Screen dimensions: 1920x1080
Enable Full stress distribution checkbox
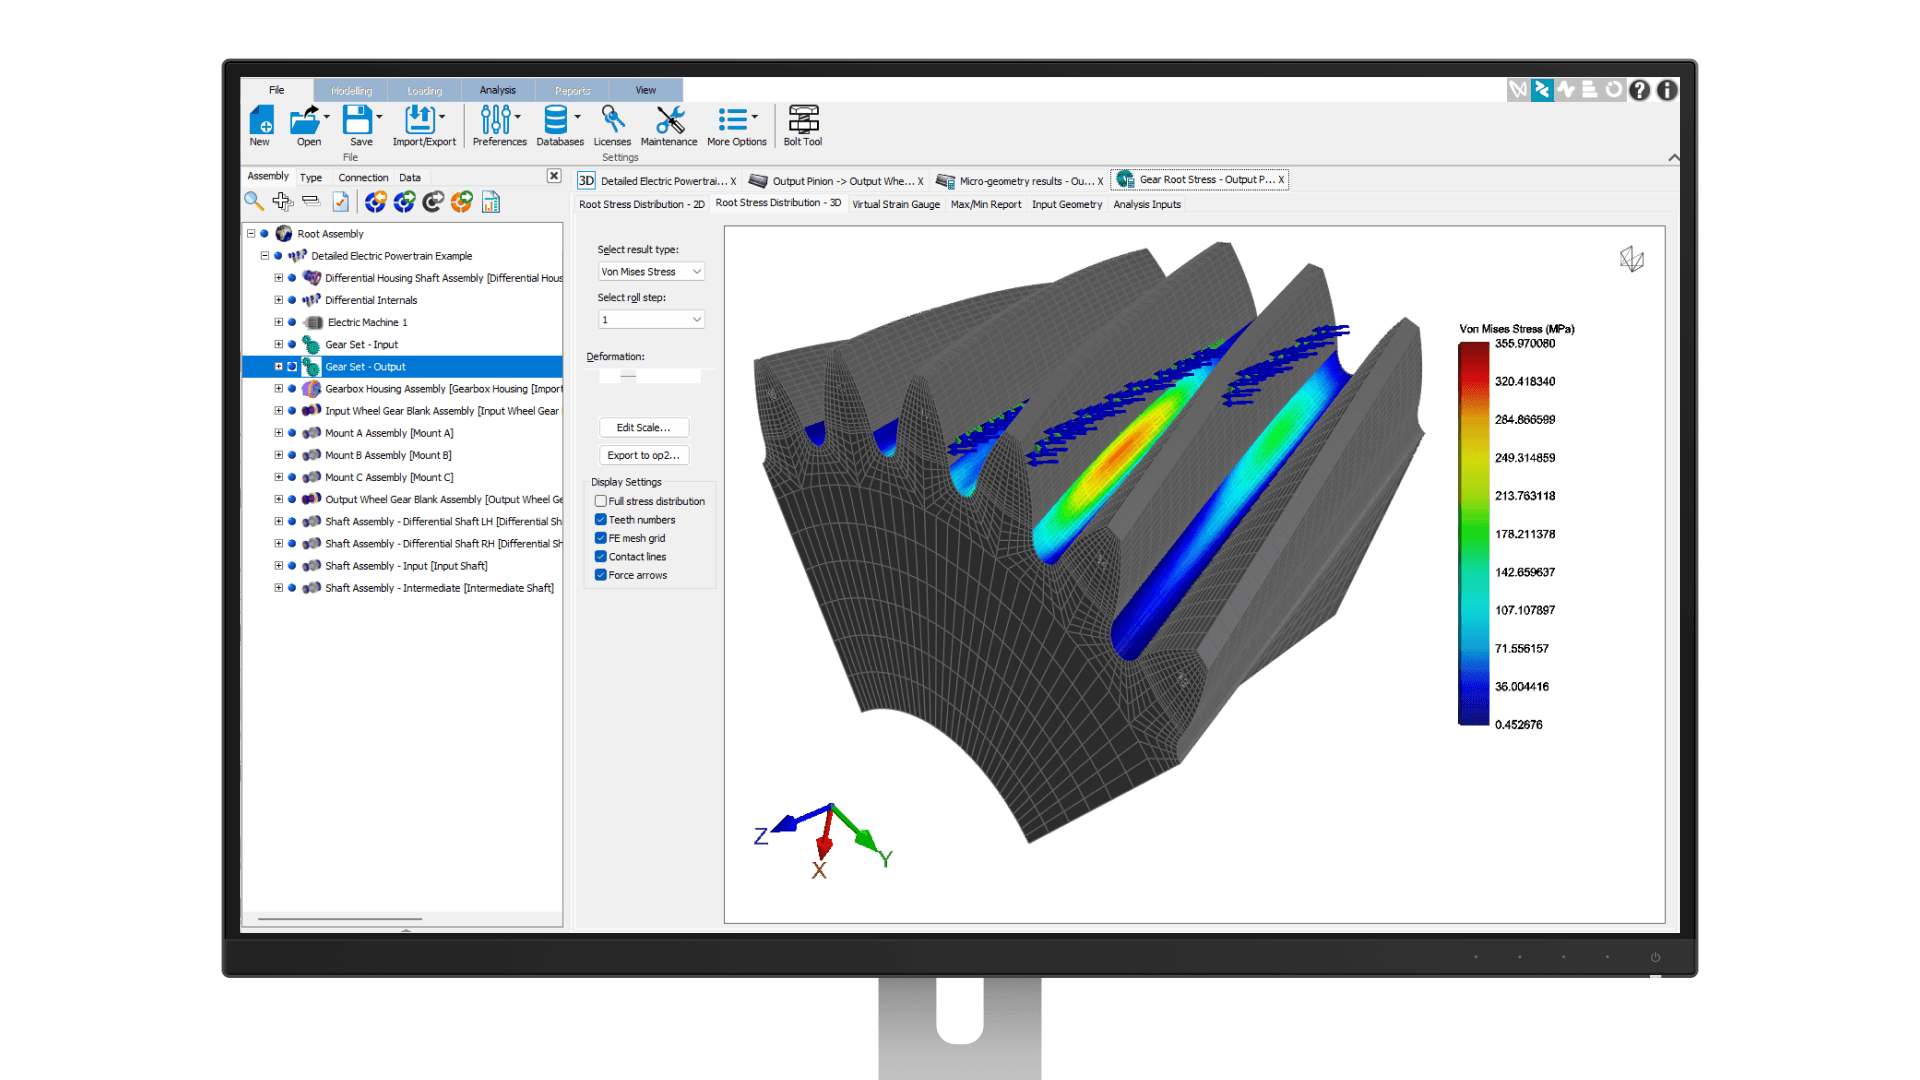coord(601,501)
